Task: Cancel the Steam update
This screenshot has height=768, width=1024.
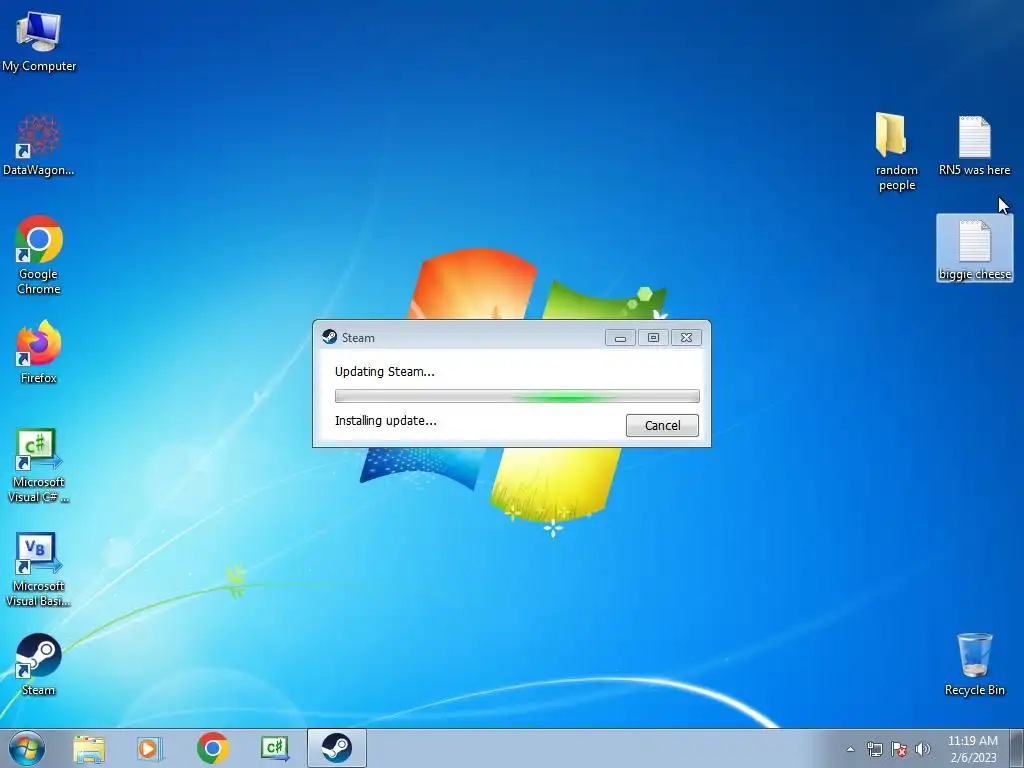Action: (662, 425)
